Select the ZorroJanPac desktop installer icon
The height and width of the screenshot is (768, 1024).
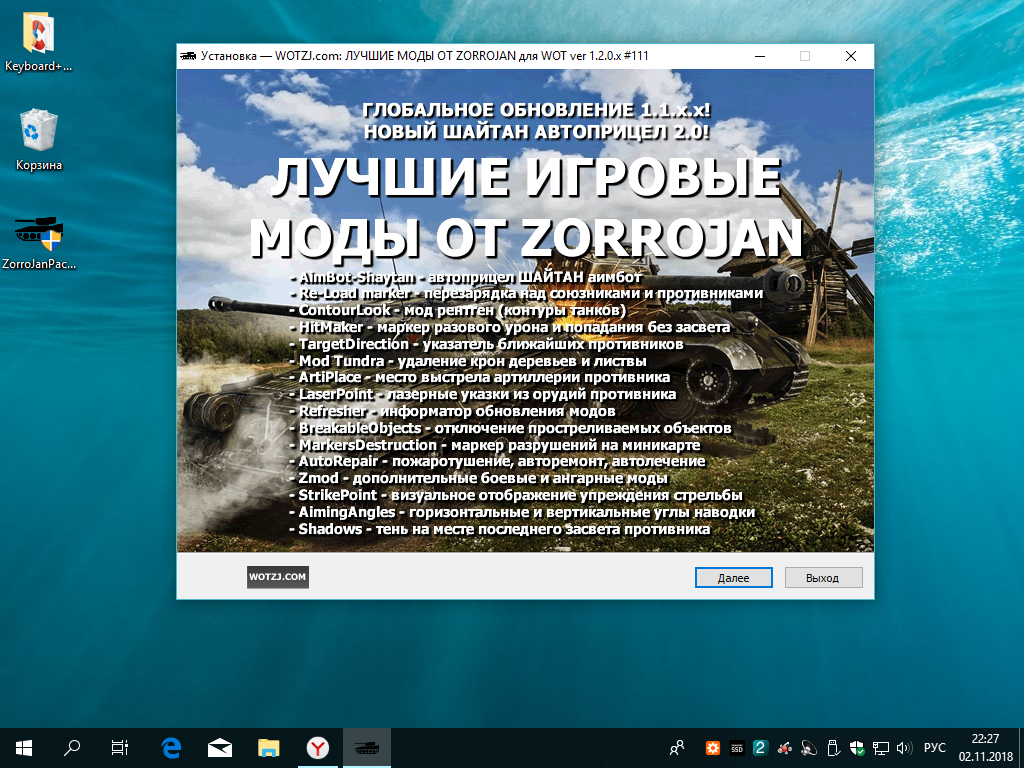coord(39,243)
